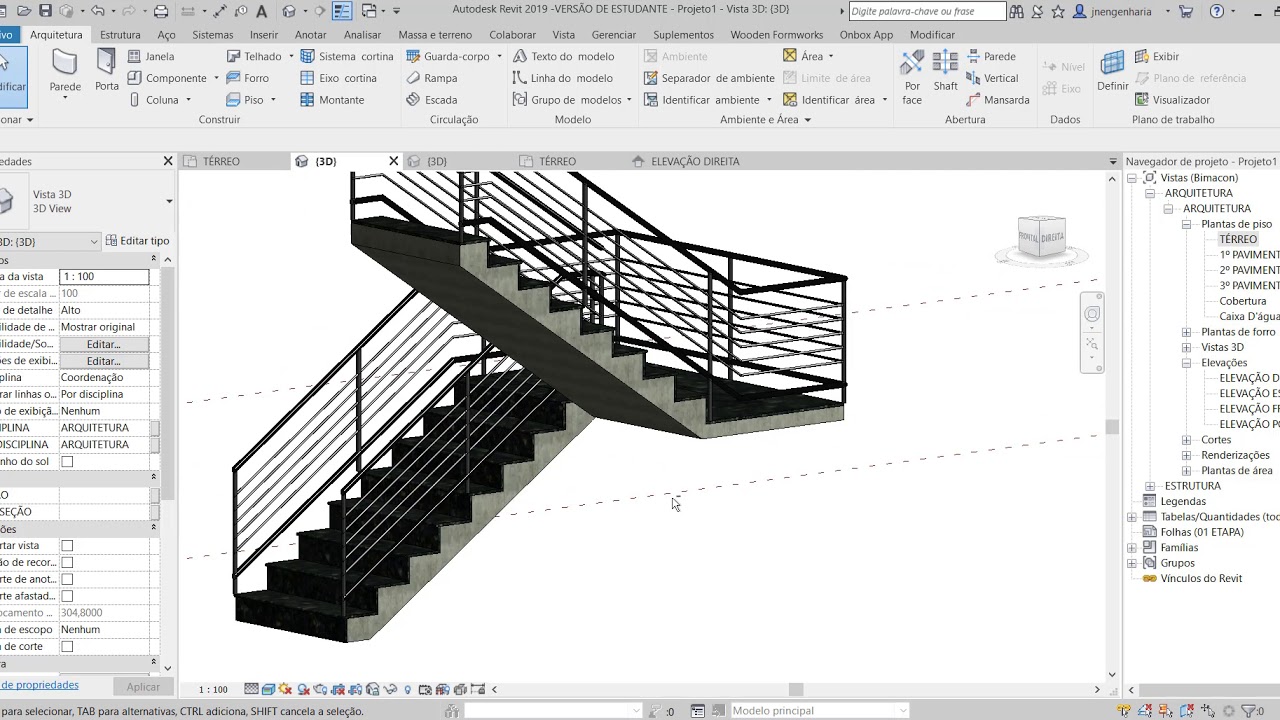The width and height of the screenshot is (1280, 720).
Task: Click the Shaft opening tool
Action: pos(946,71)
